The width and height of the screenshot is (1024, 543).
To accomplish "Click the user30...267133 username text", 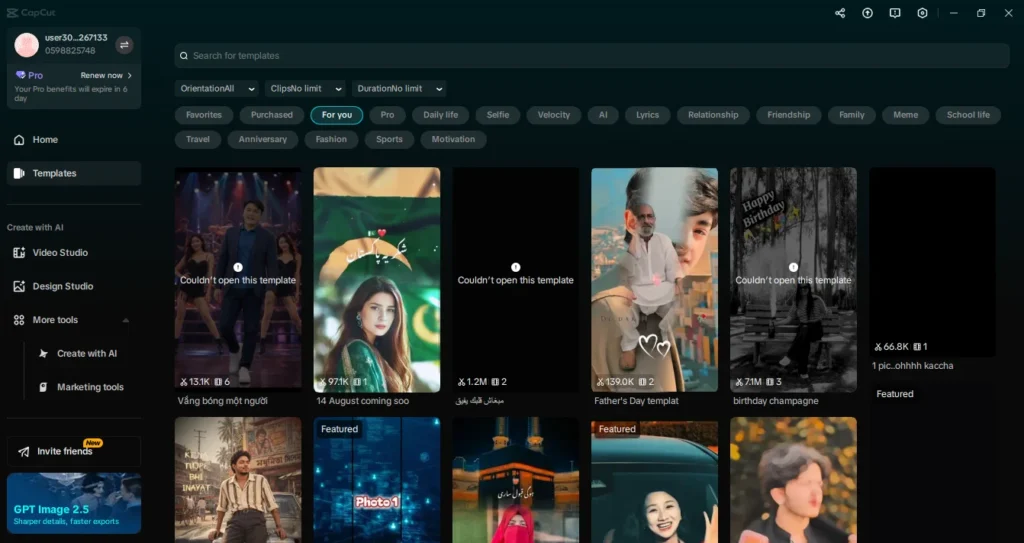I will coord(76,38).
